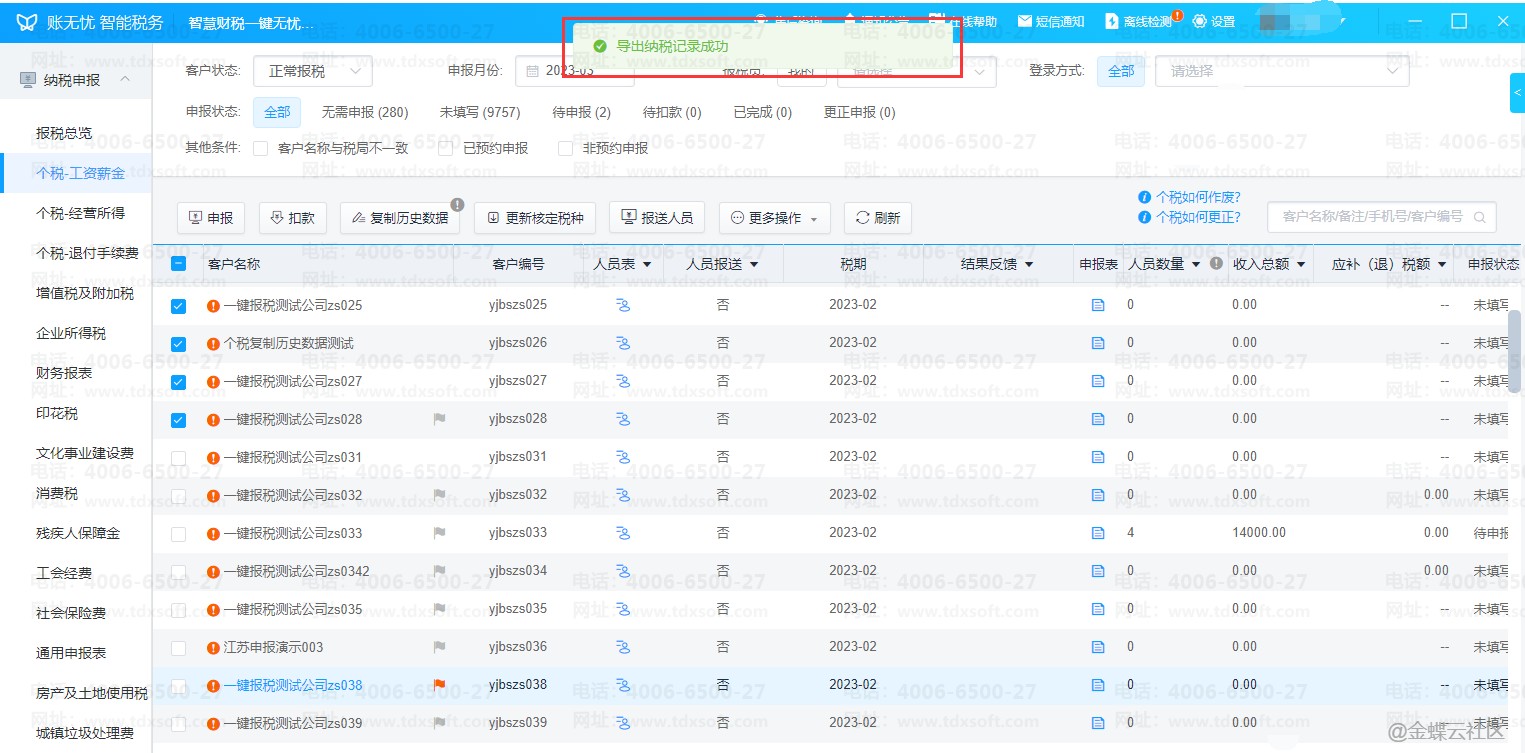Open the 申报表 document icon for yjbszs033

(1098, 533)
